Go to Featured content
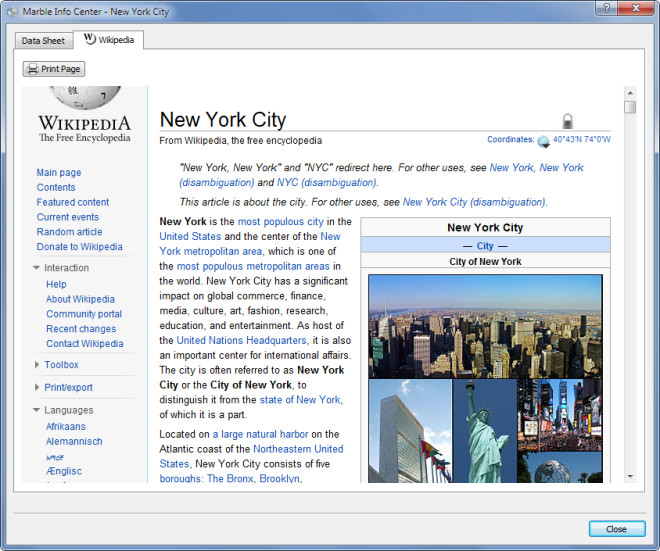This screenshot has width=660, height=551. pyautogui.click(x=73, y=202)
